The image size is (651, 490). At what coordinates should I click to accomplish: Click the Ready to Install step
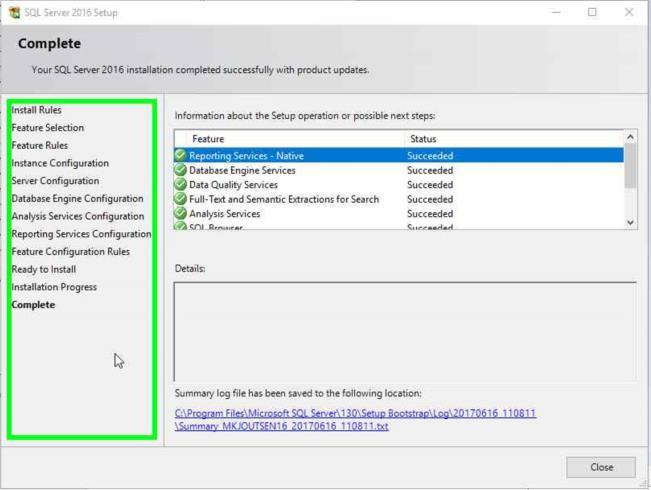(44, 270)
